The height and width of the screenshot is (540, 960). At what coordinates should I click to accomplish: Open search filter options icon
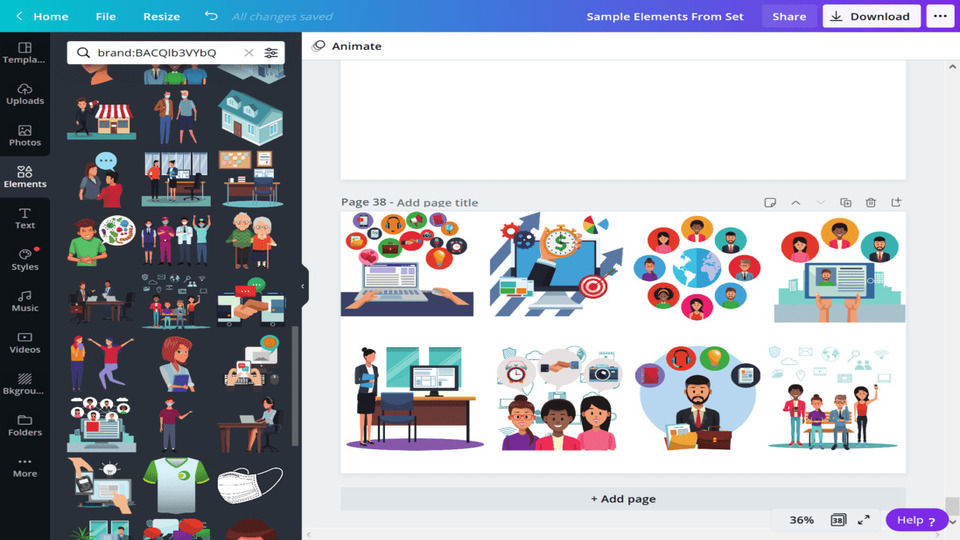click(271, 53)
